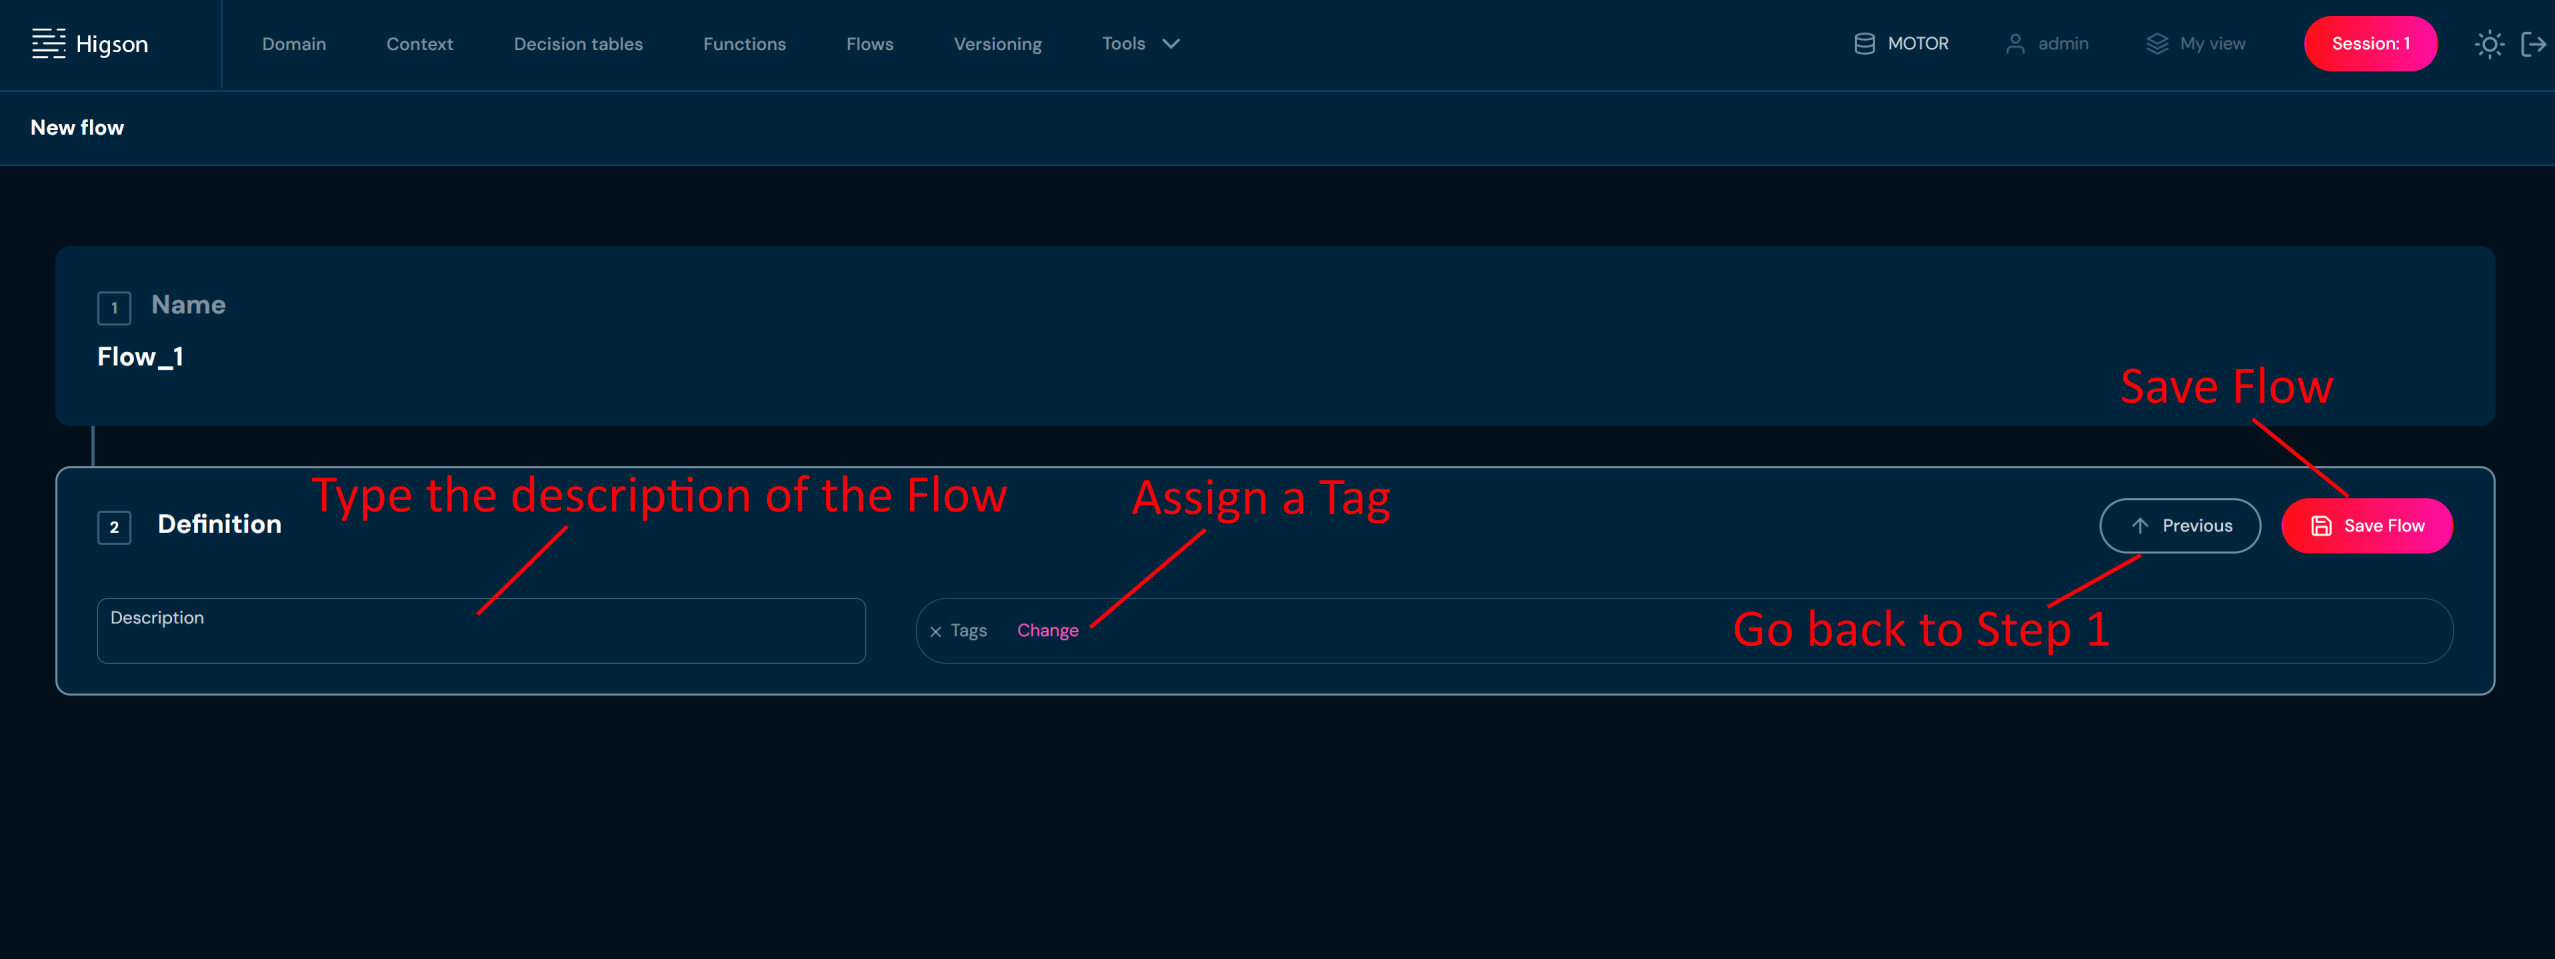Navigate to the Flows section
The height and width of the screenshot is (959, 2555).
point(869,44)
